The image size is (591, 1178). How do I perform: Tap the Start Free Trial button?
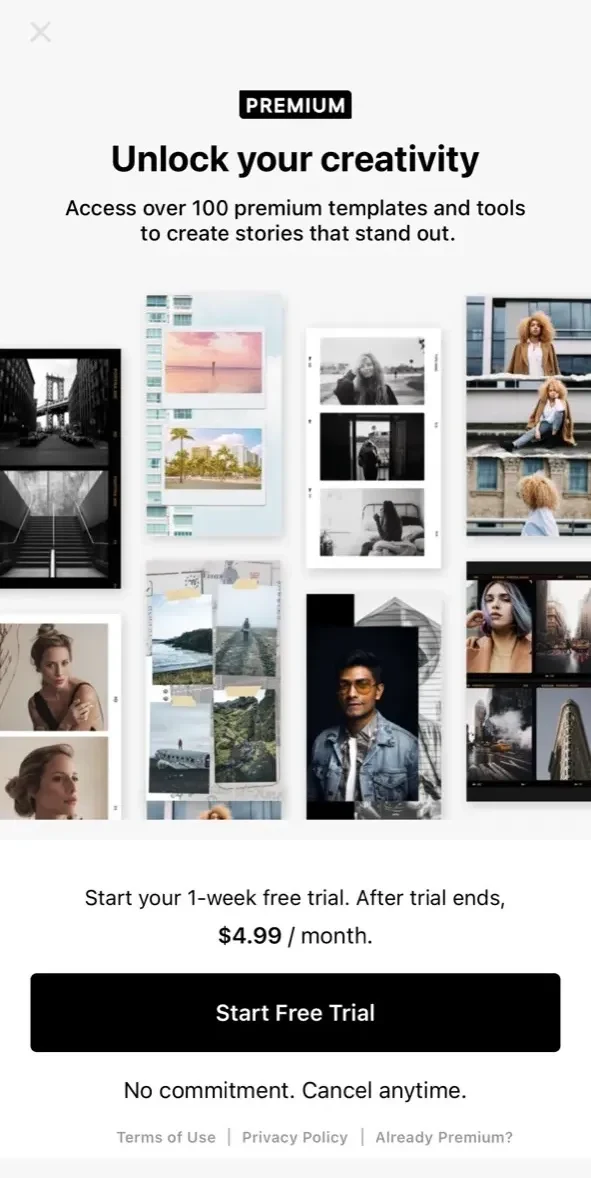coord(295,1012)
